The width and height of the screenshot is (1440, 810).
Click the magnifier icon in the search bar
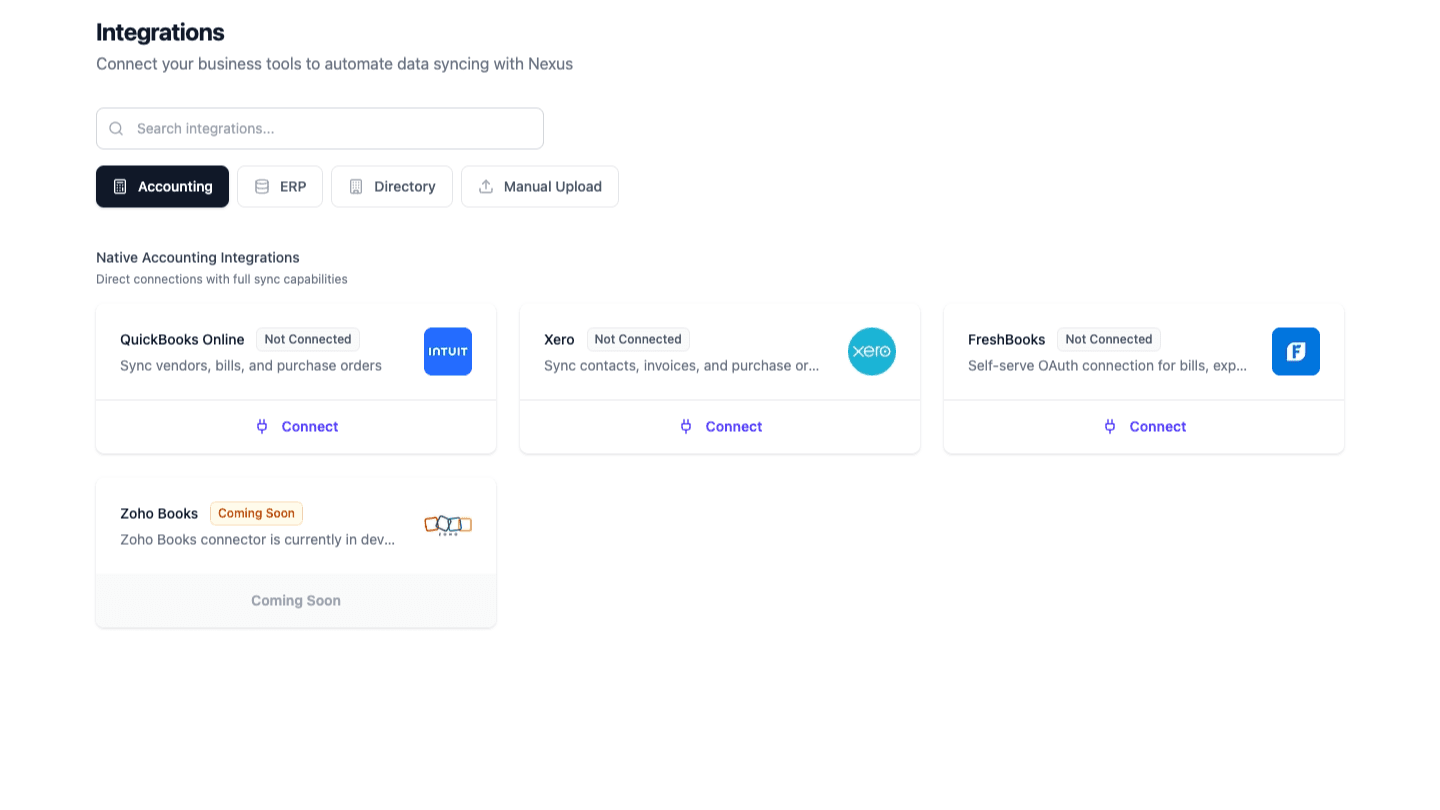[116, 128]
